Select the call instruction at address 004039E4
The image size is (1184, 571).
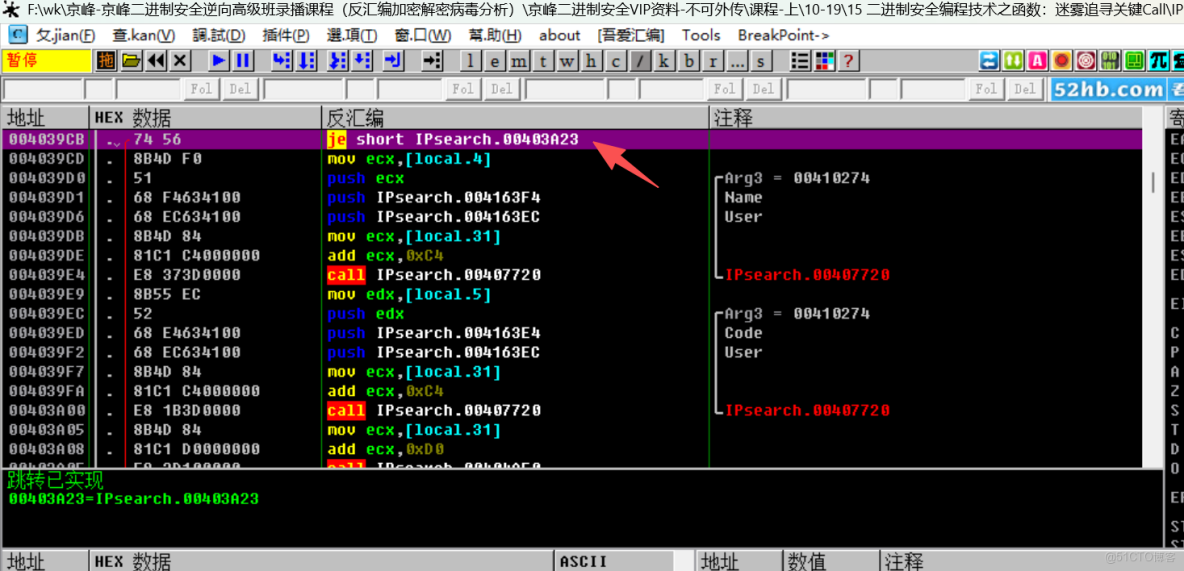[433, 275]
